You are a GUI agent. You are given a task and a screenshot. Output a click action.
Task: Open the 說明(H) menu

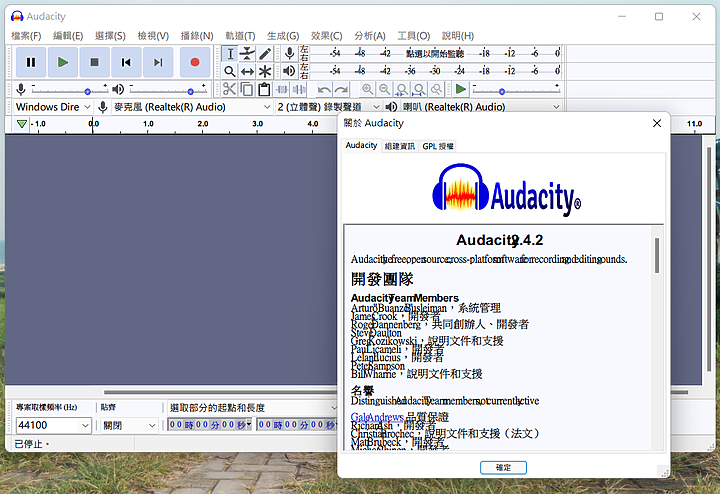click(x=458, y=35)
